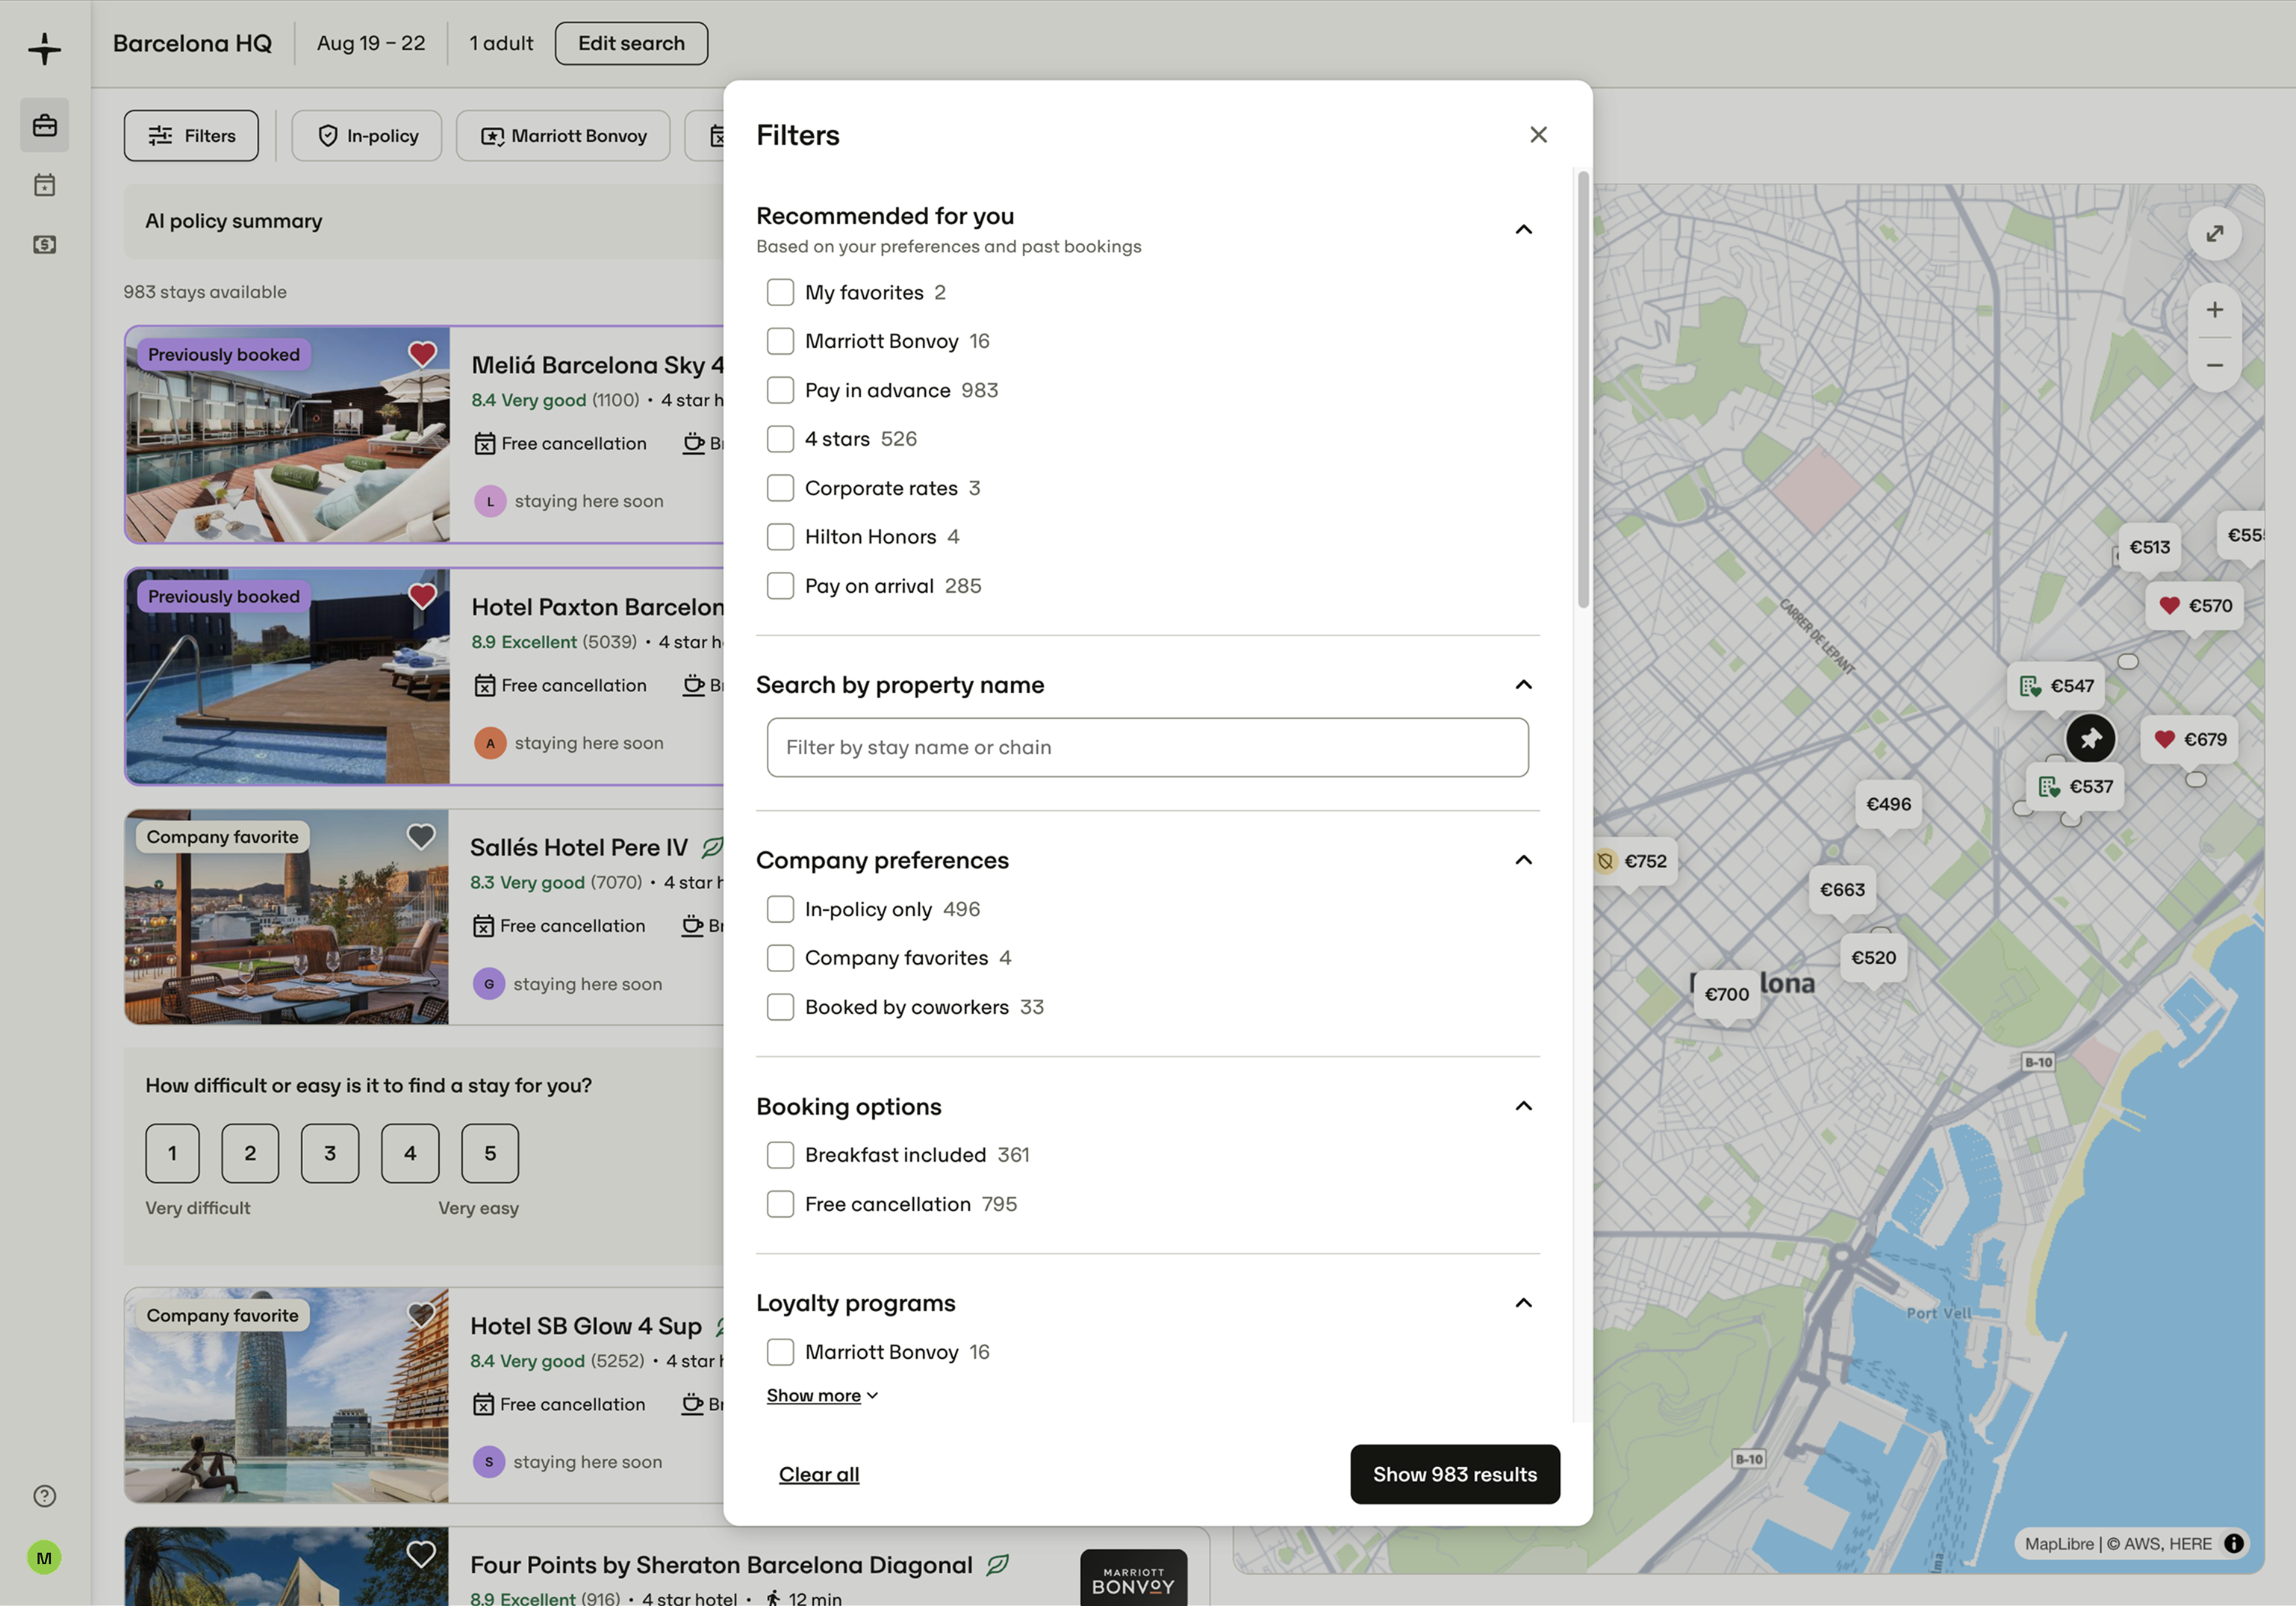Enable the Free cancellation filter checkbox
The height and width of the screenshot is (1606, 2296).
[x=780, y=1204]
